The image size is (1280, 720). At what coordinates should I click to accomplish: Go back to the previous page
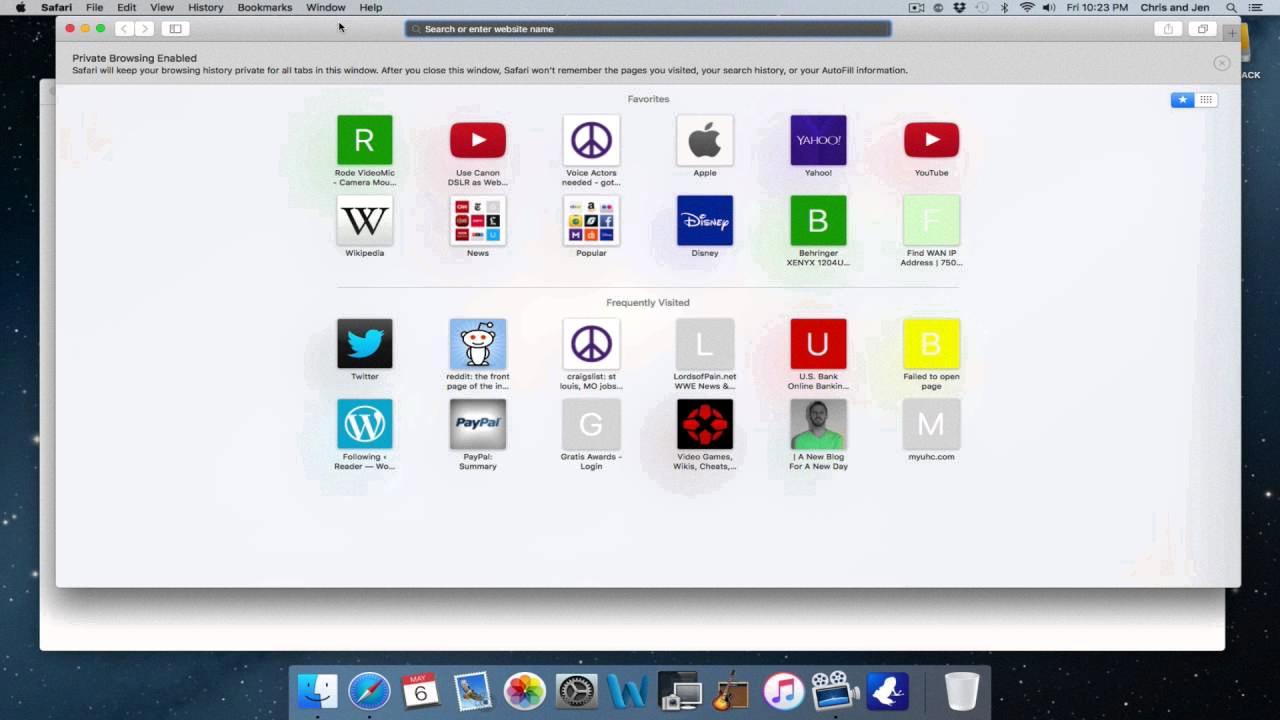click(x=124, y=29)
